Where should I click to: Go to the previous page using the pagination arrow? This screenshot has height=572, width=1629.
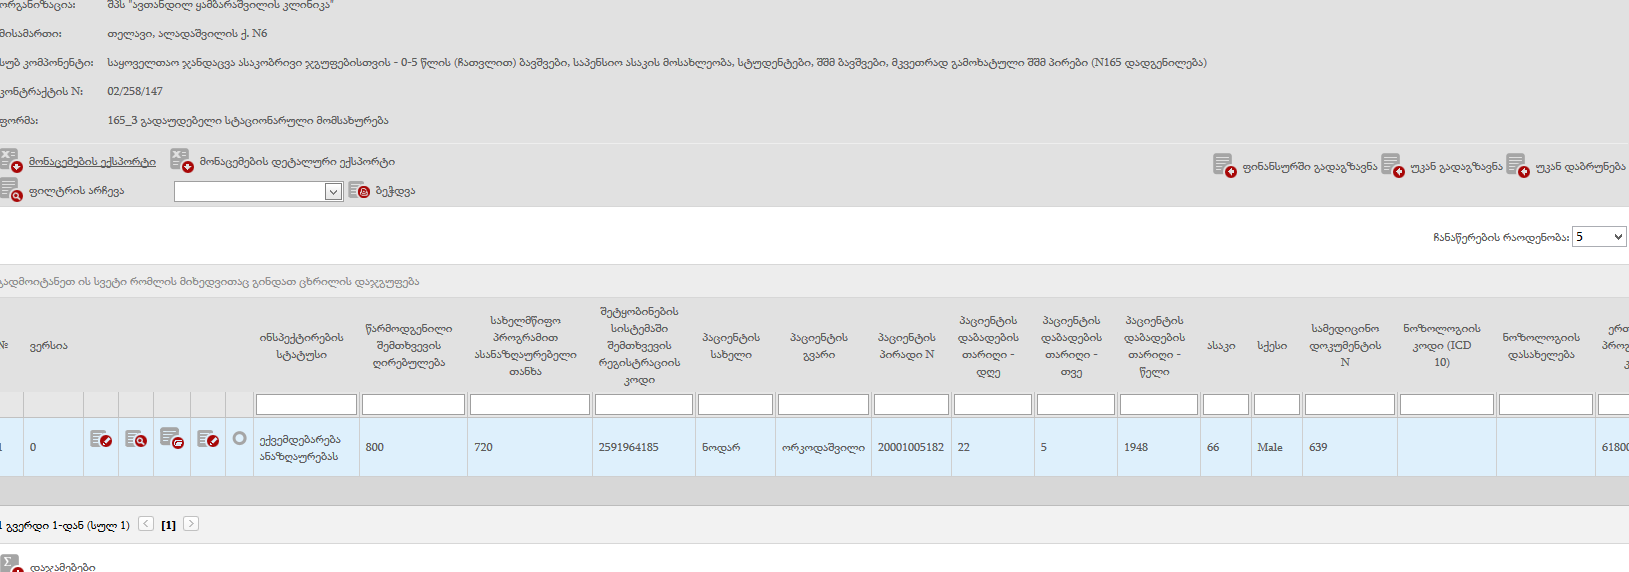pyautogui.click(x=146, y=524)
